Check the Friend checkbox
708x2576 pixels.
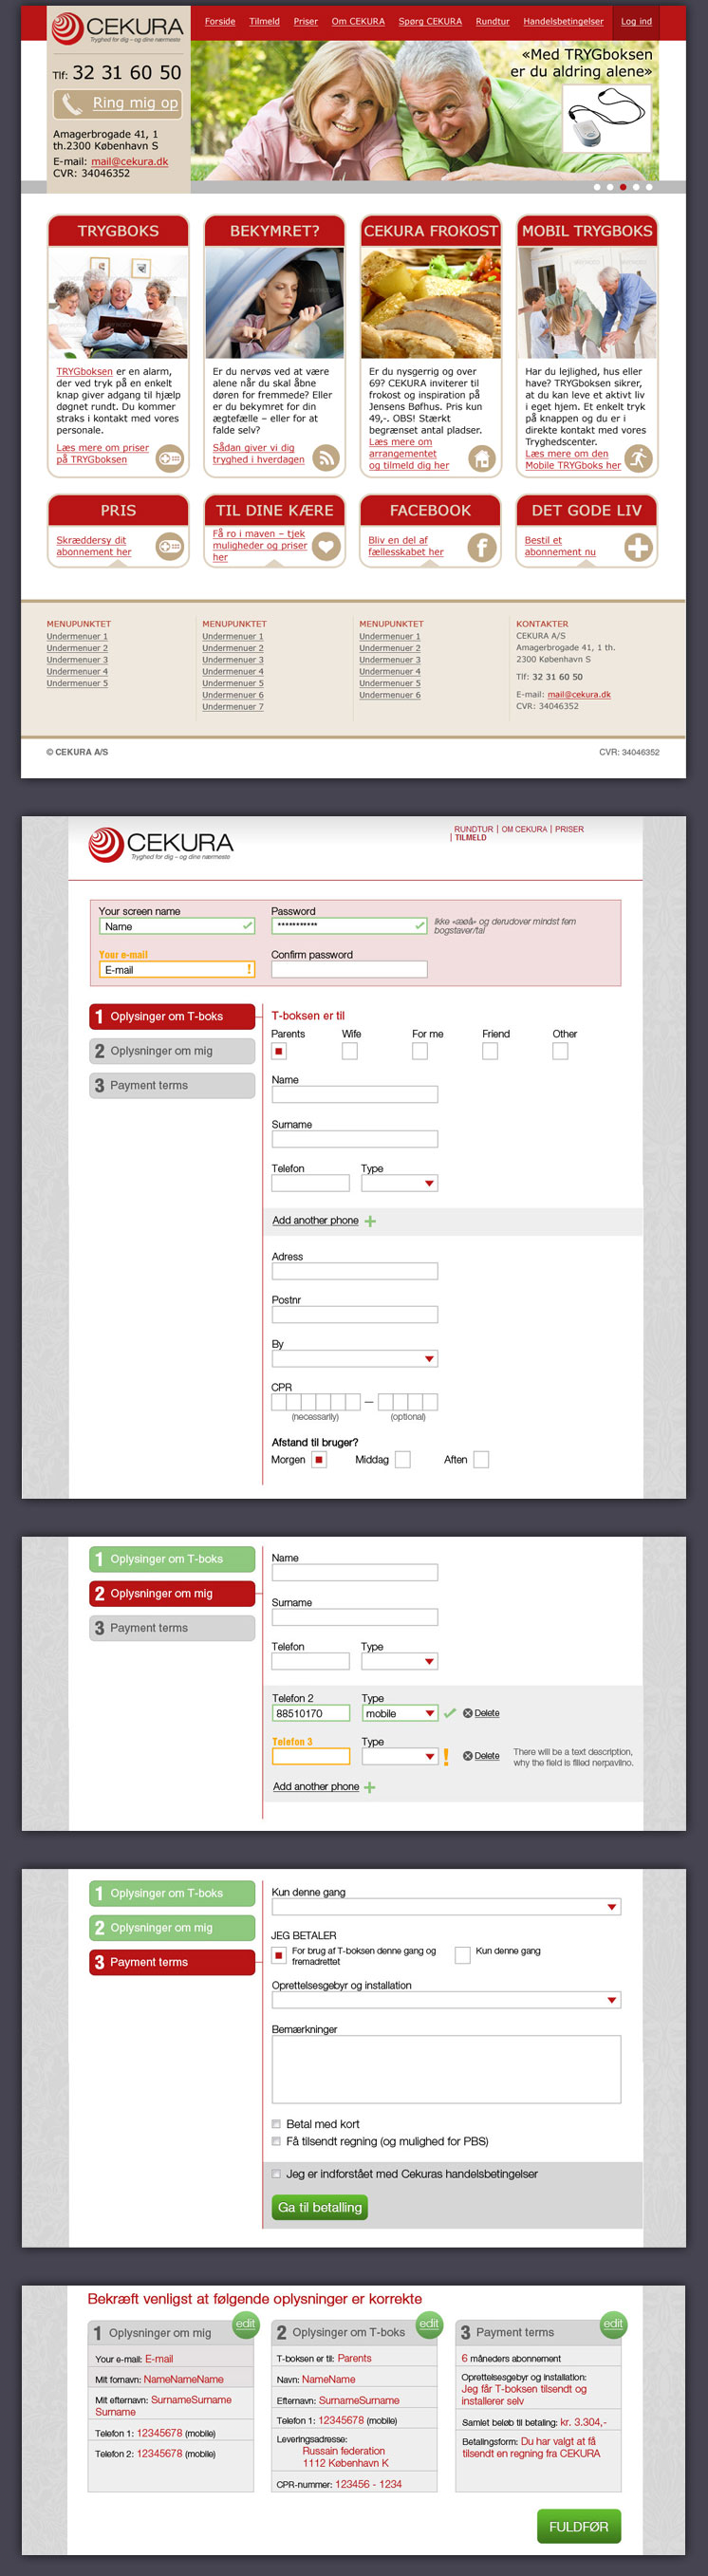coord(490,1051)
